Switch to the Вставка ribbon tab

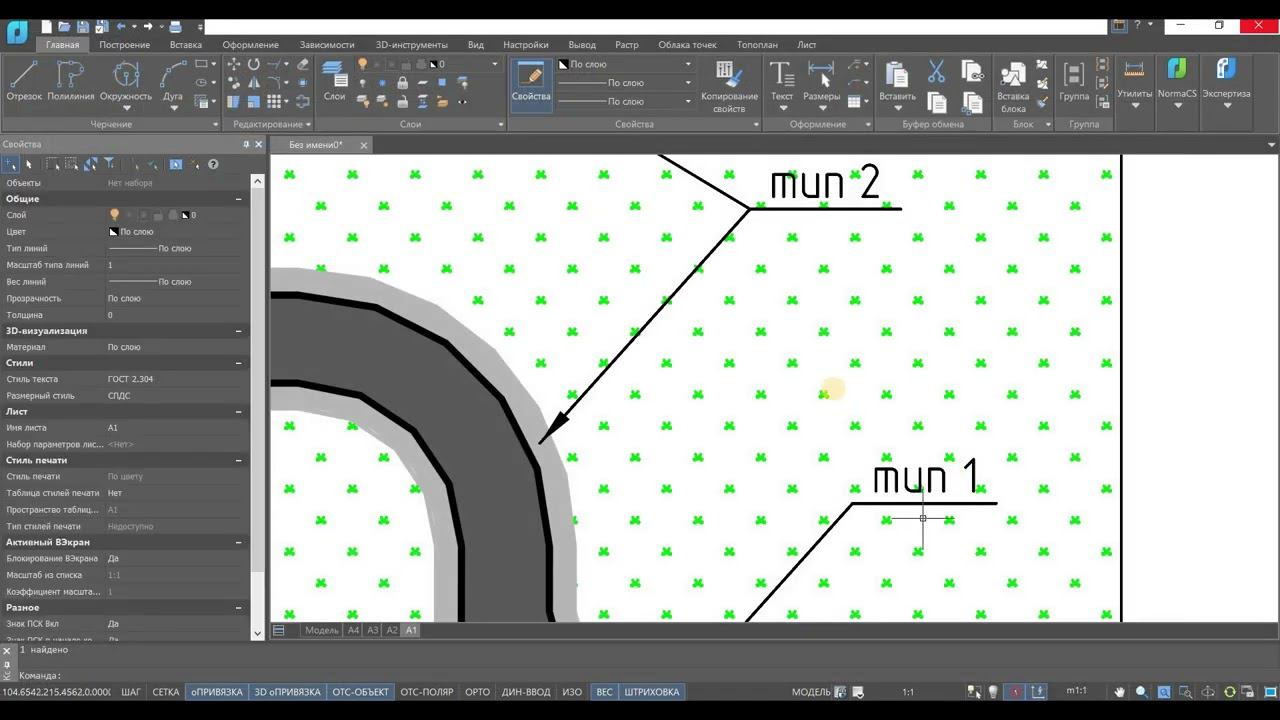click(x=186, y=45)
